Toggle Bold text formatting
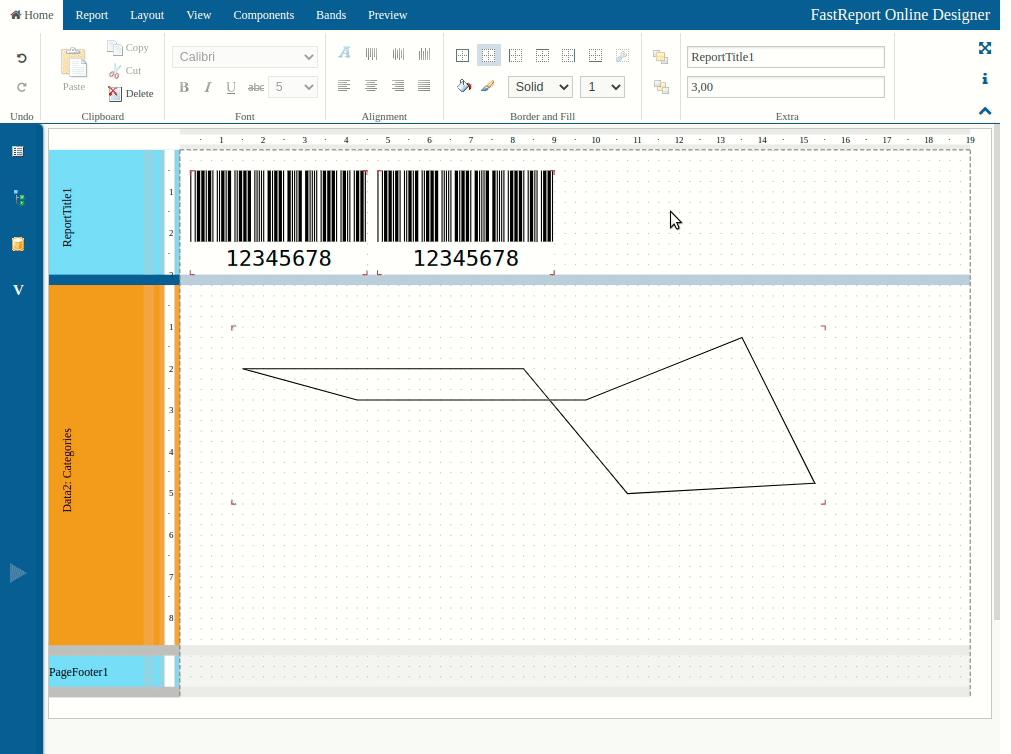The image size is (1011, 754). 183,87
